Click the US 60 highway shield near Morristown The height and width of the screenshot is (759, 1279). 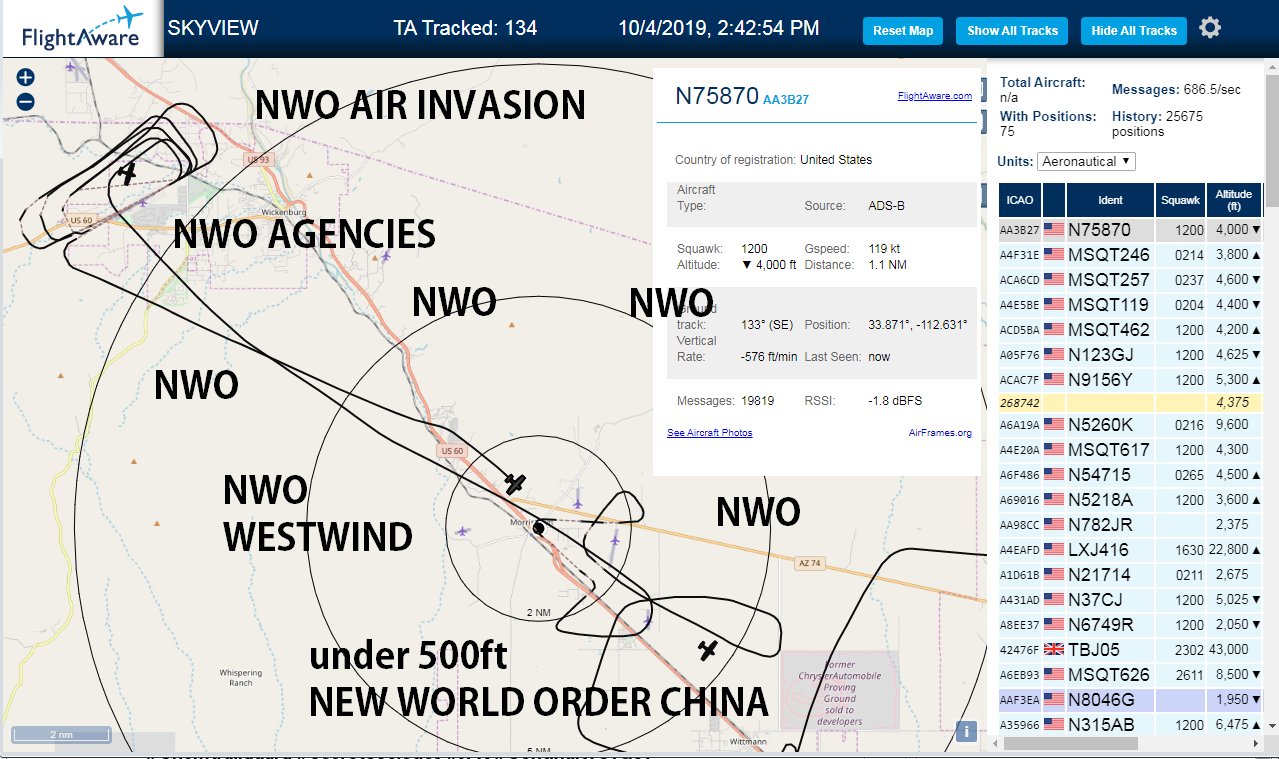point(452,451)
